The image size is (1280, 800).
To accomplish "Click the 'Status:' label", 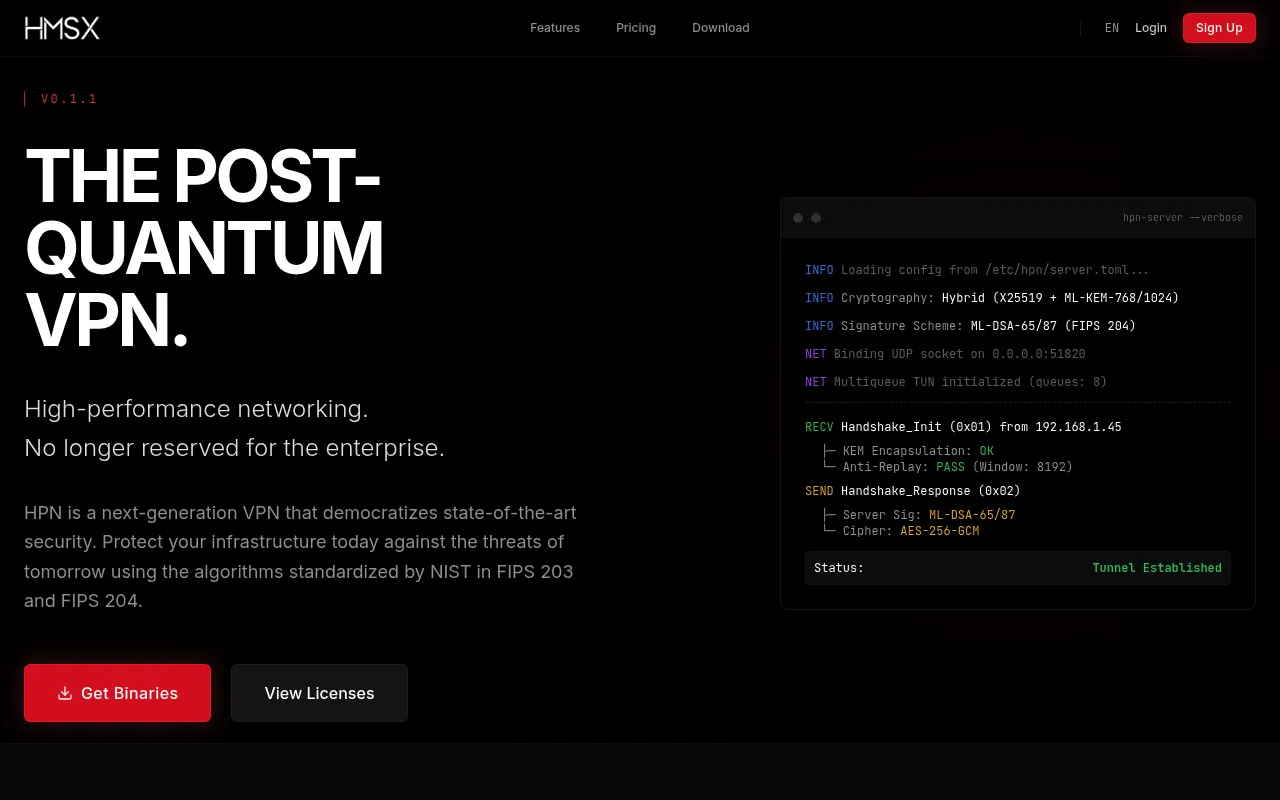I will (x=839, y=568).
